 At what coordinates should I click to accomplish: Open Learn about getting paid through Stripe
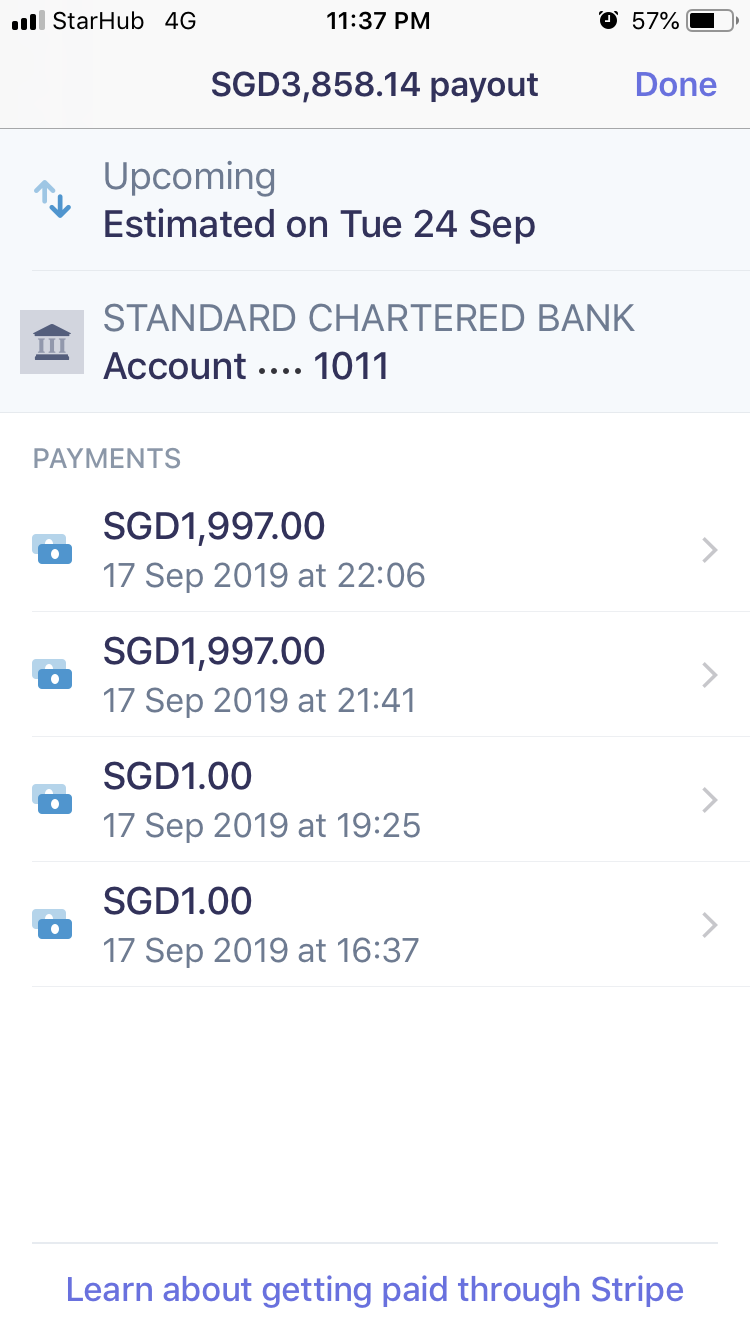[375, 1289]
